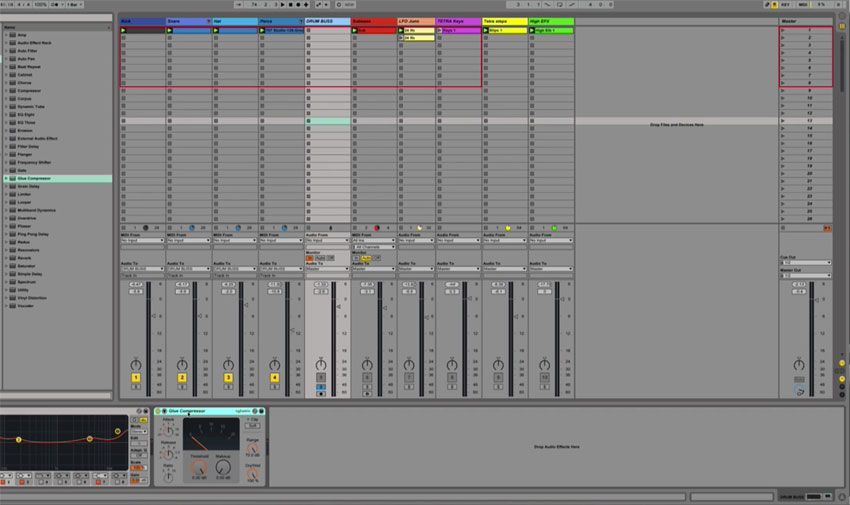850x505 pixels.
Task: Launch master scene 1
Action: tap(783, 30)
